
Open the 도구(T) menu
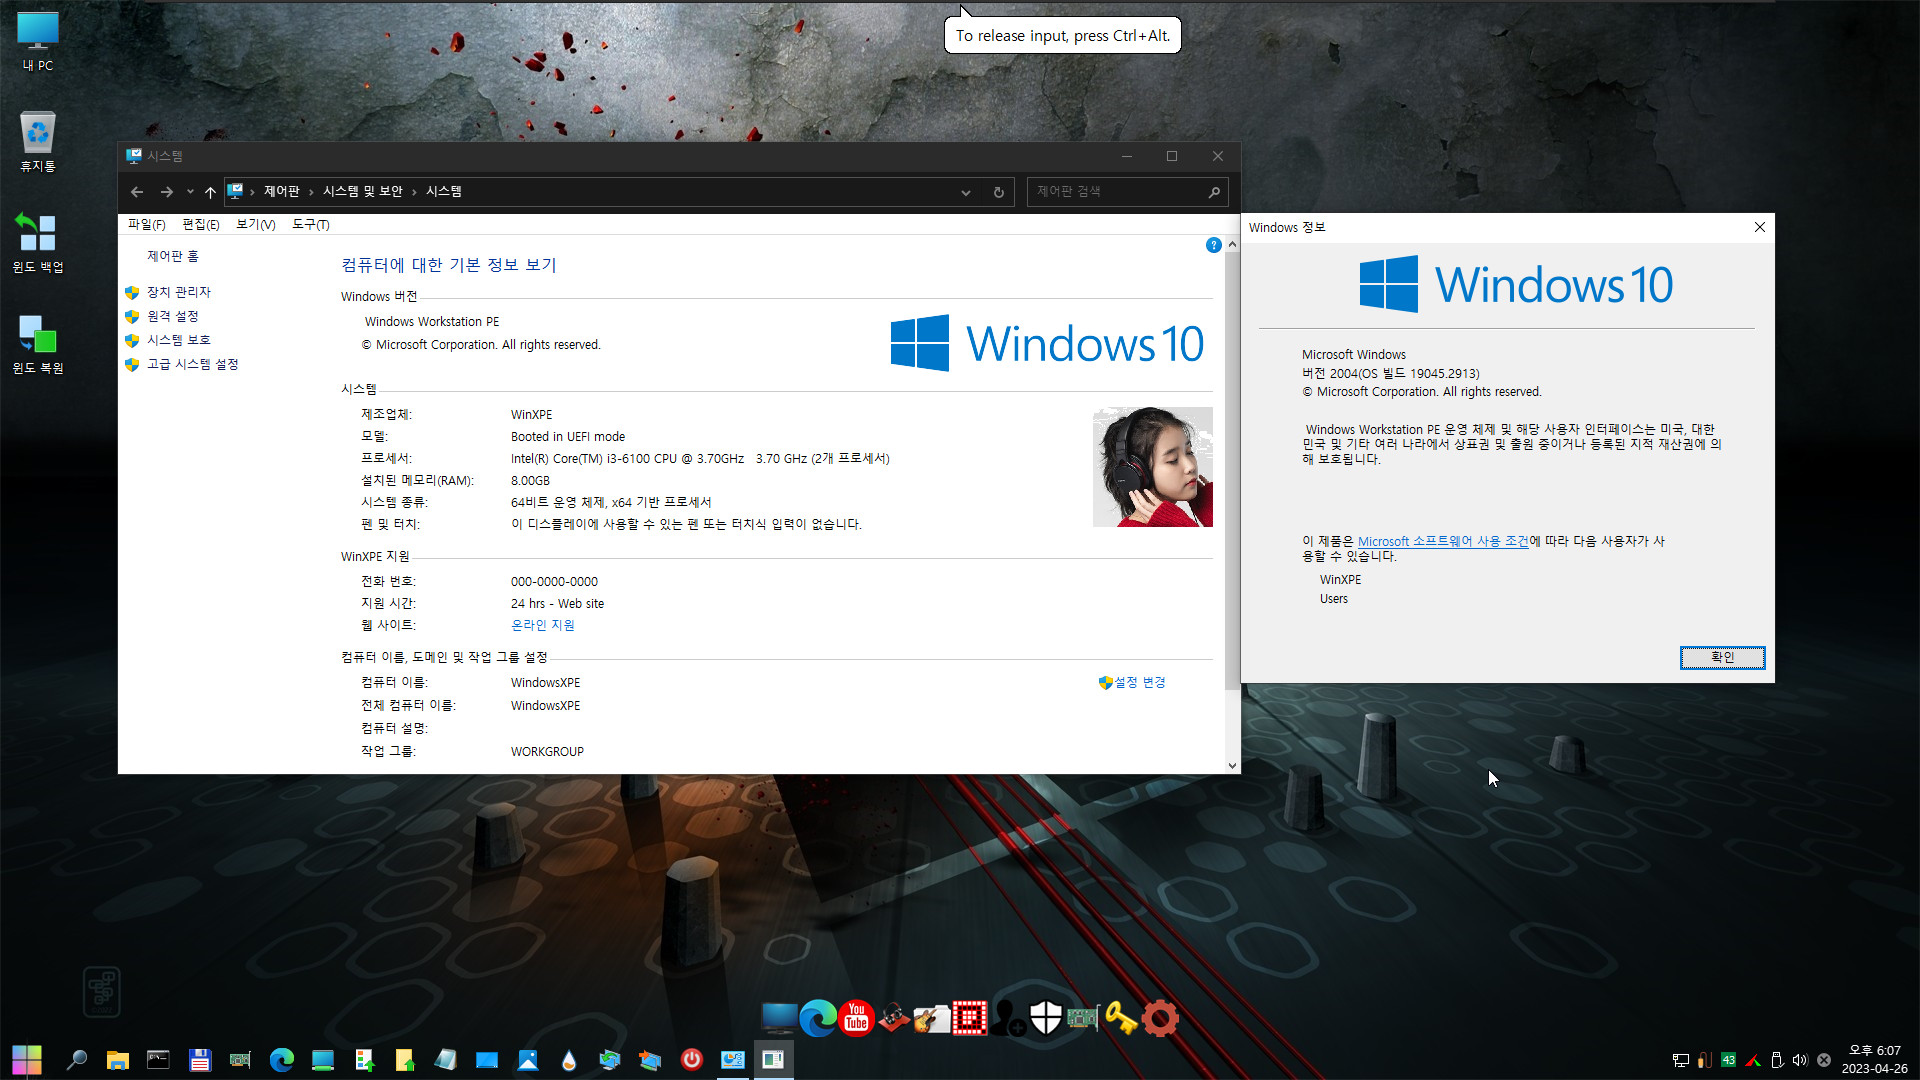[311, 224]
